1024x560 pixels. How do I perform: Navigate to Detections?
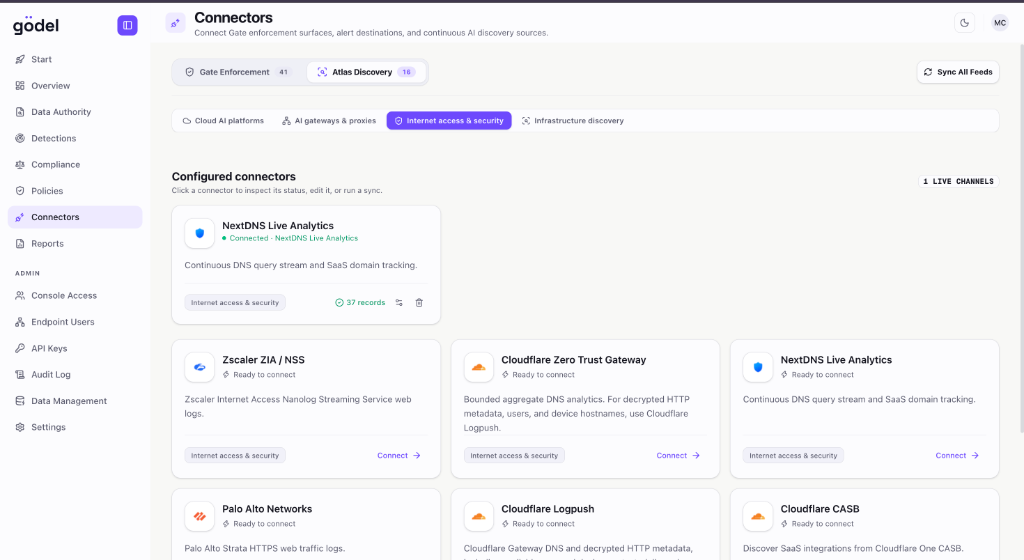pyautogui.click(x=75, y=138)
